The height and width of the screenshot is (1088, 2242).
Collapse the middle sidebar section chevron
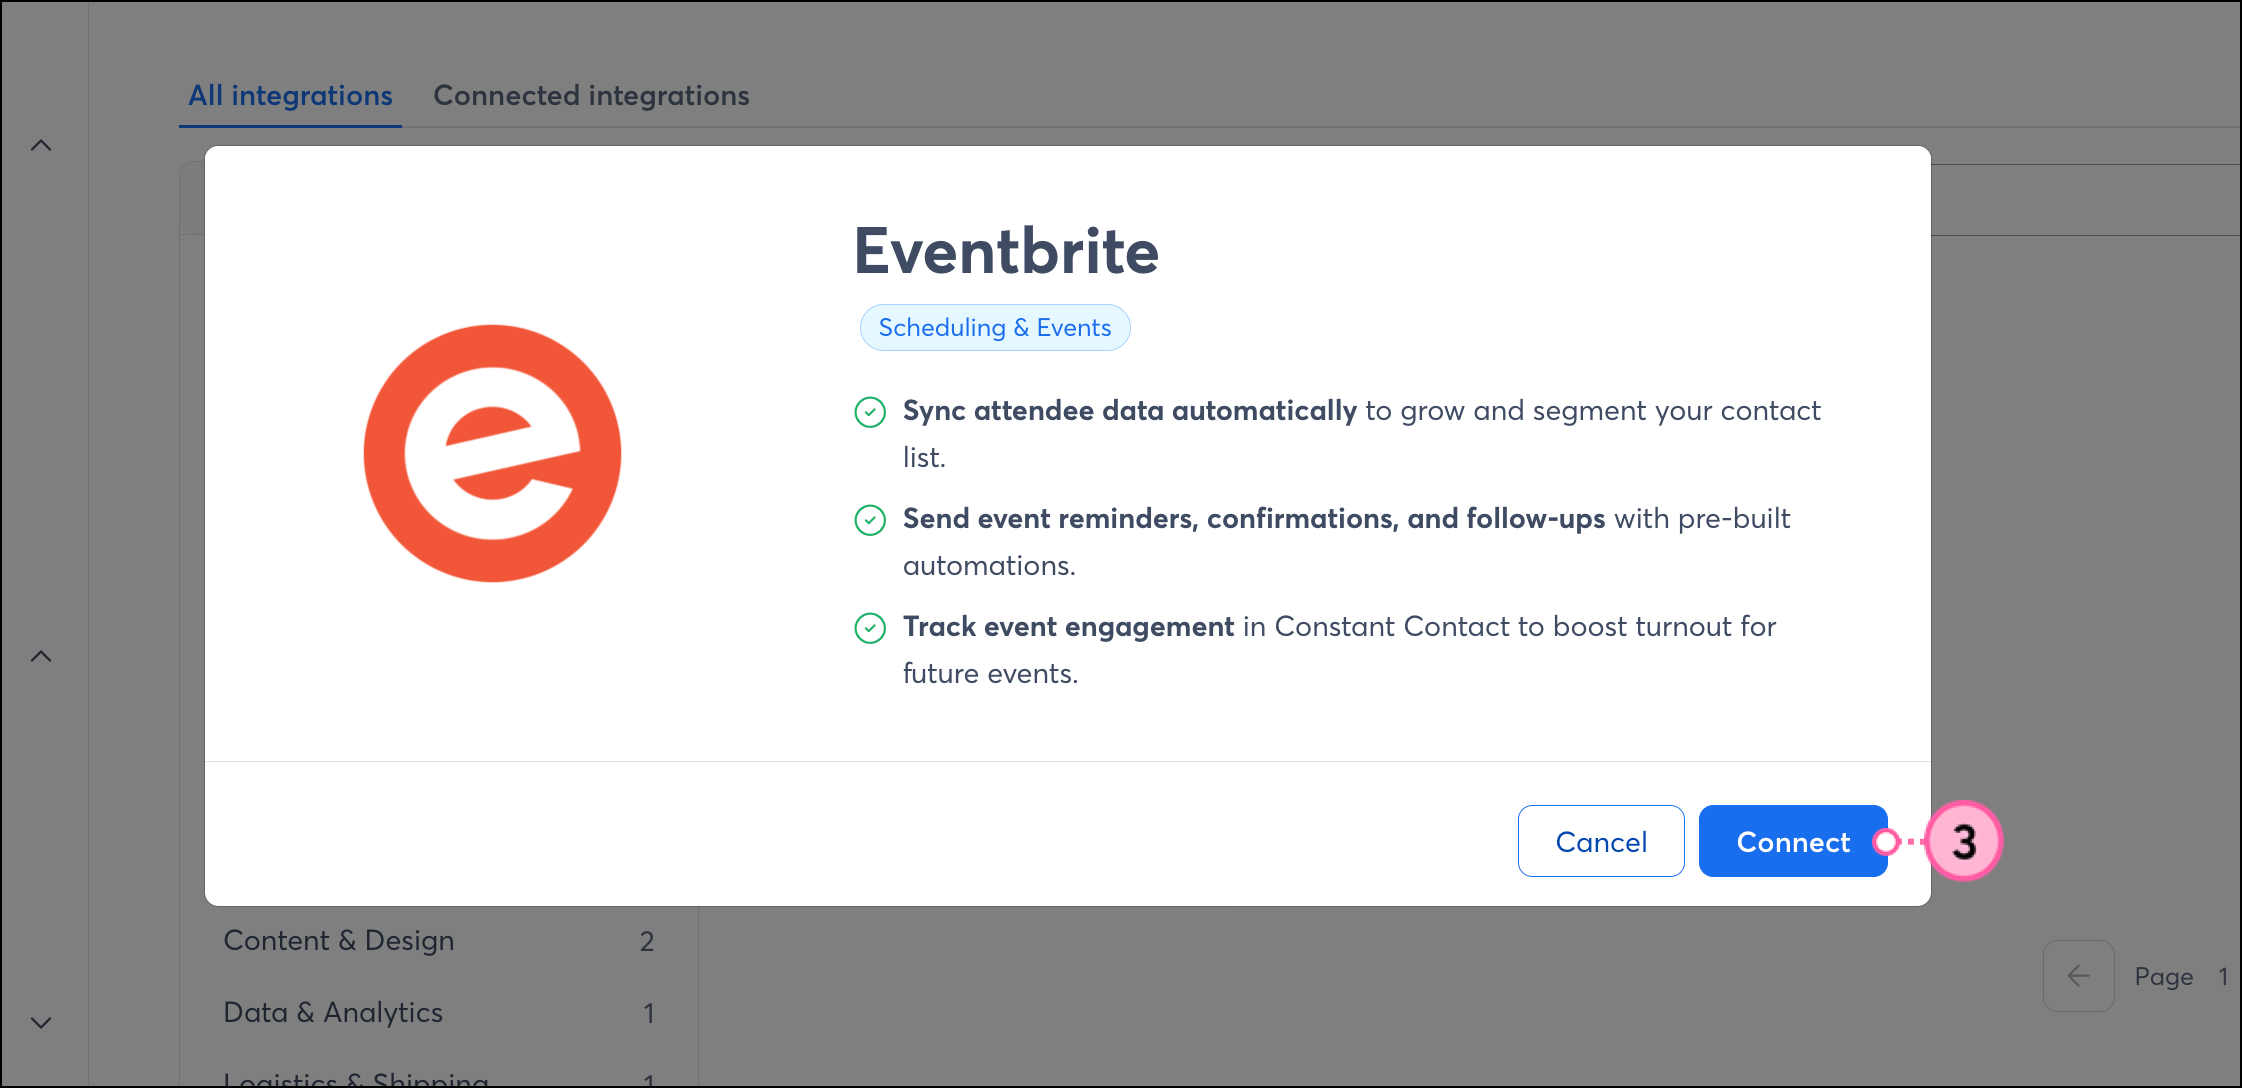point(41,657)
